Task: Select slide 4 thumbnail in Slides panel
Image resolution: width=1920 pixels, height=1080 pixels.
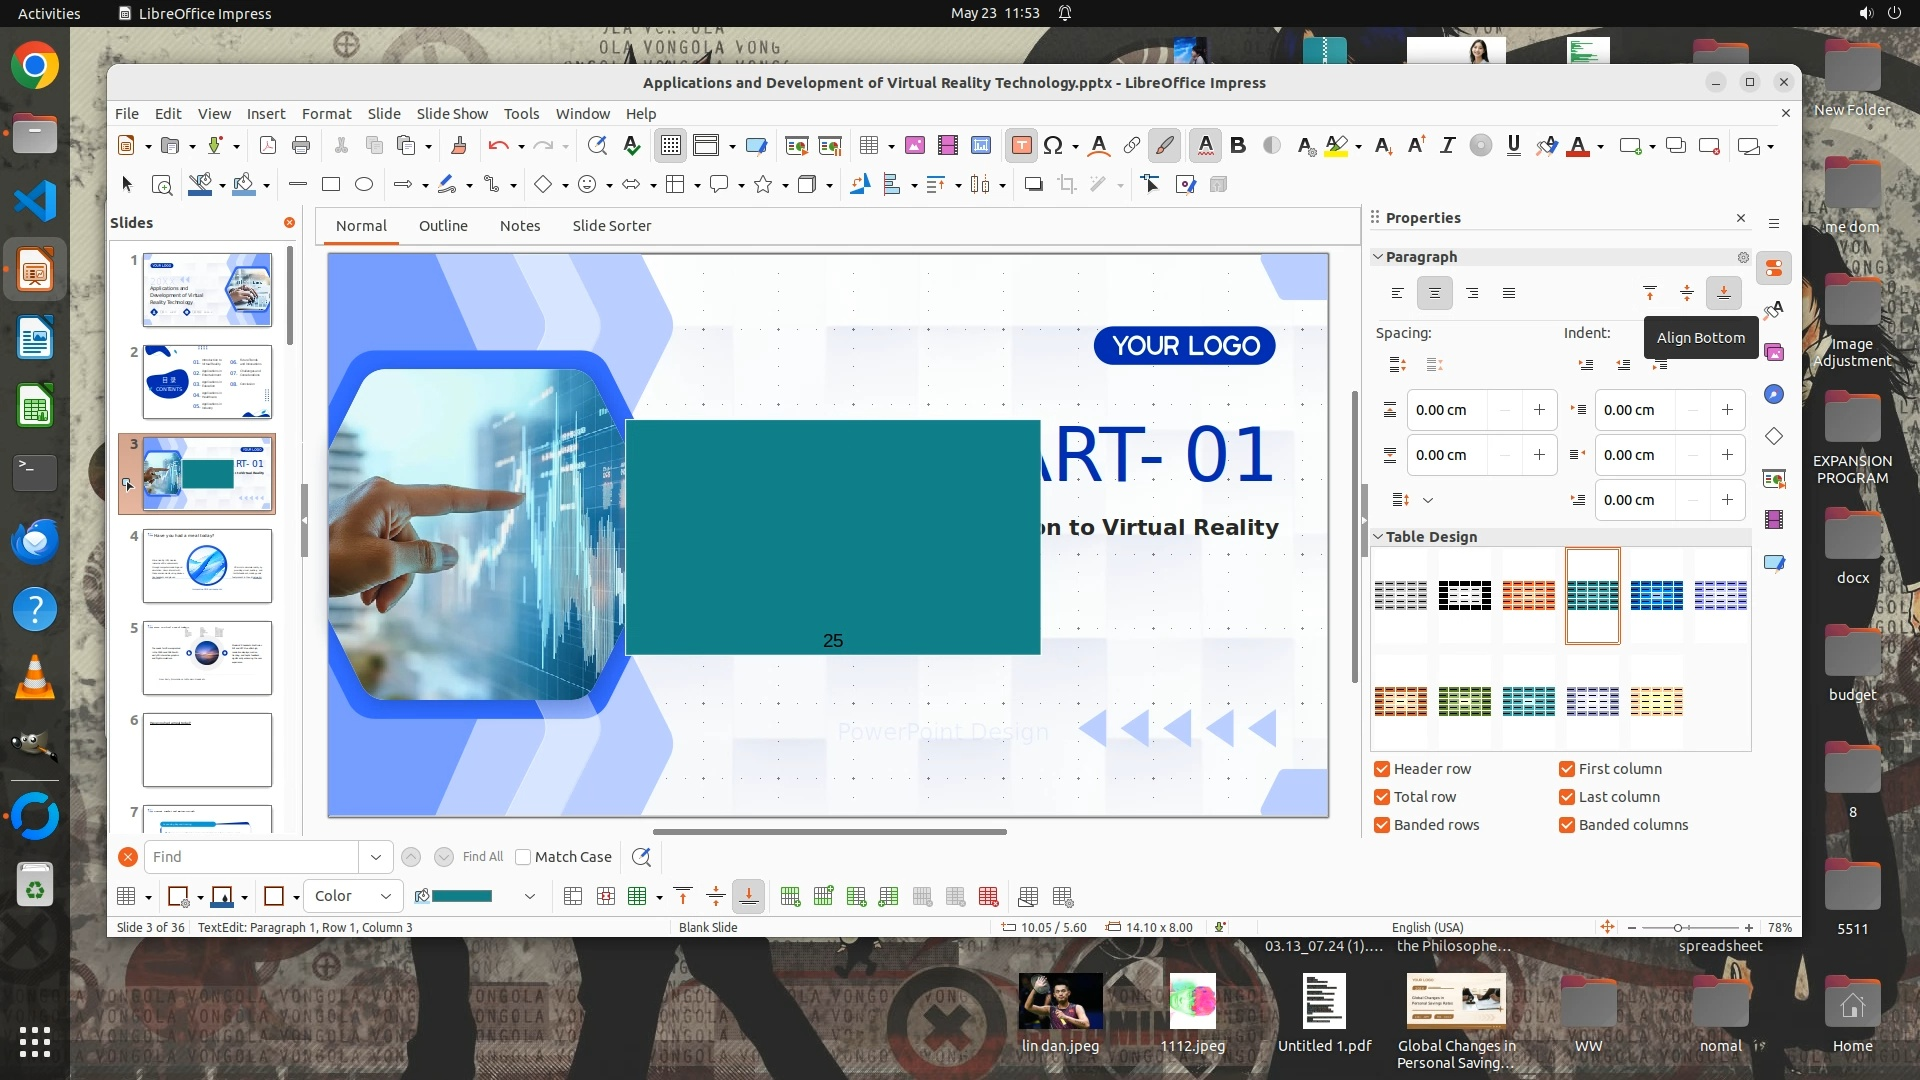Action: pos(207,566)
